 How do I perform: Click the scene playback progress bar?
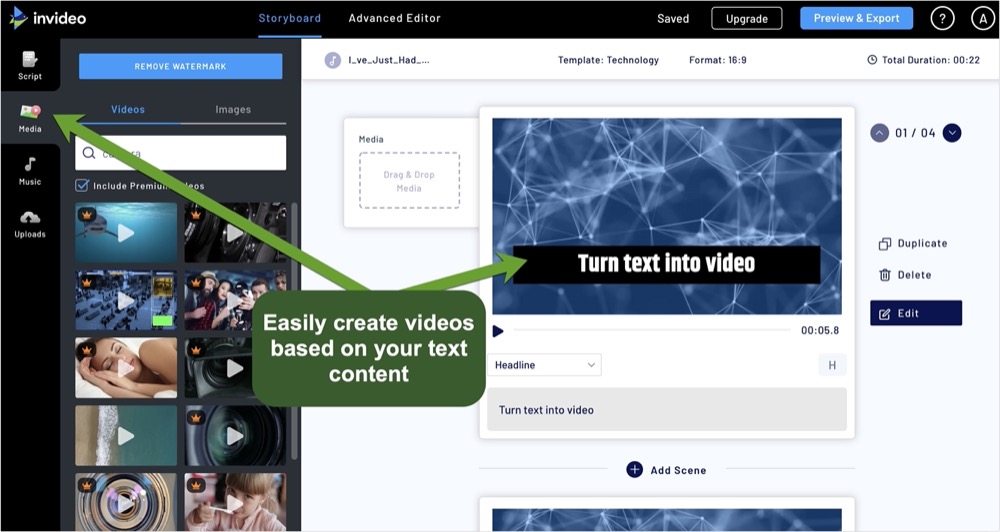coord(650,330)
